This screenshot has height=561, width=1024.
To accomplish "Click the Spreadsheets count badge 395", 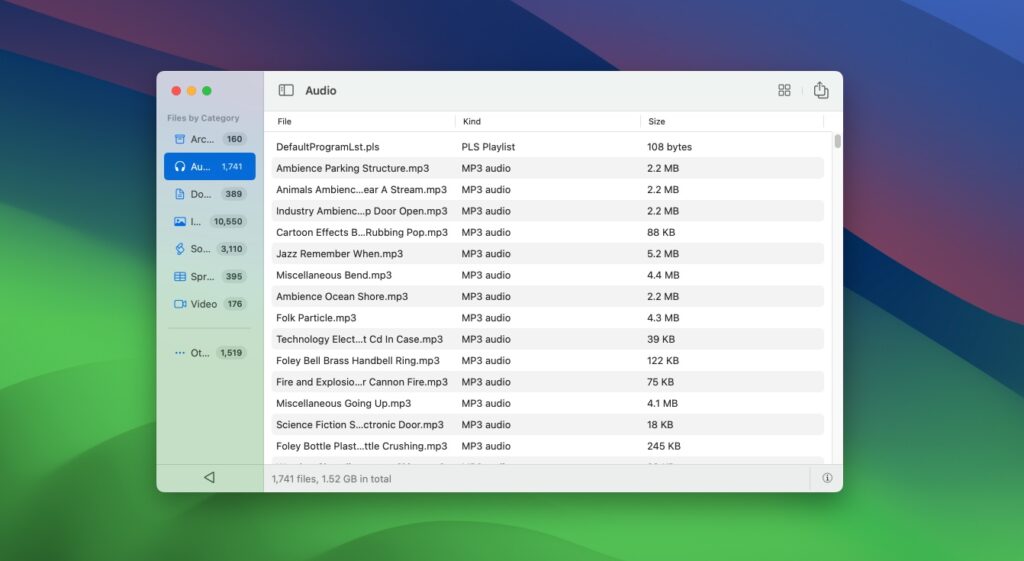I will [x=234, y=276].
